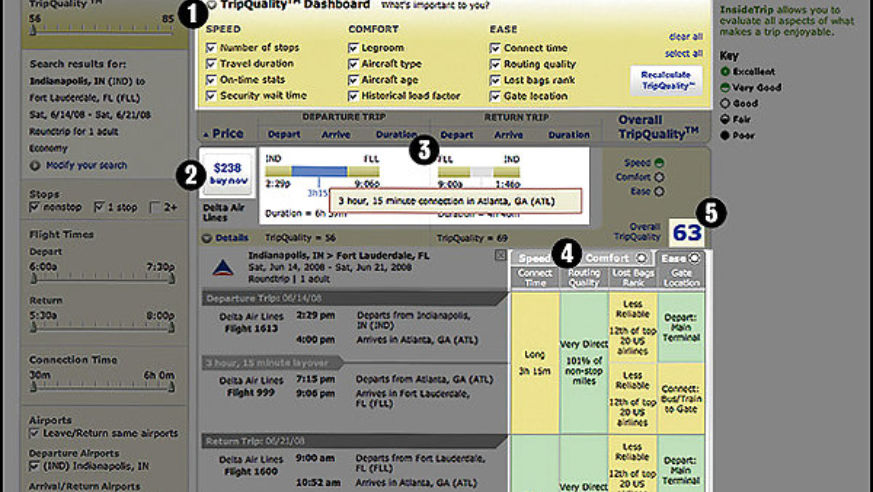Screen dimensions: 873x492
Task: Close the flight details panel
Action: 501,255
